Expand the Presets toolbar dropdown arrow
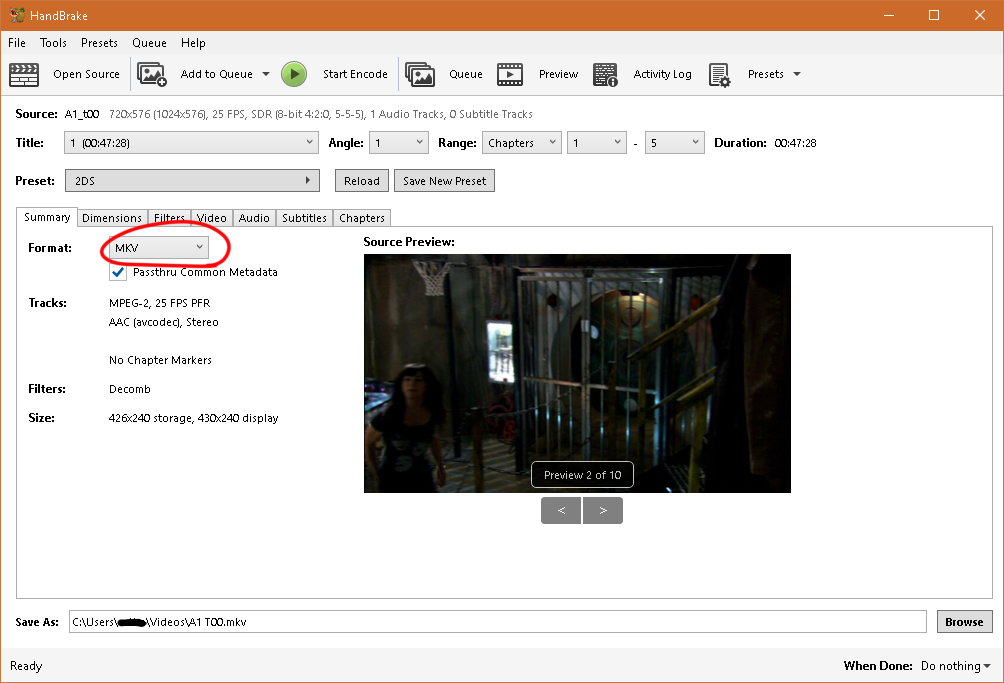The image size is (1004, 683). tap(797, 74)
